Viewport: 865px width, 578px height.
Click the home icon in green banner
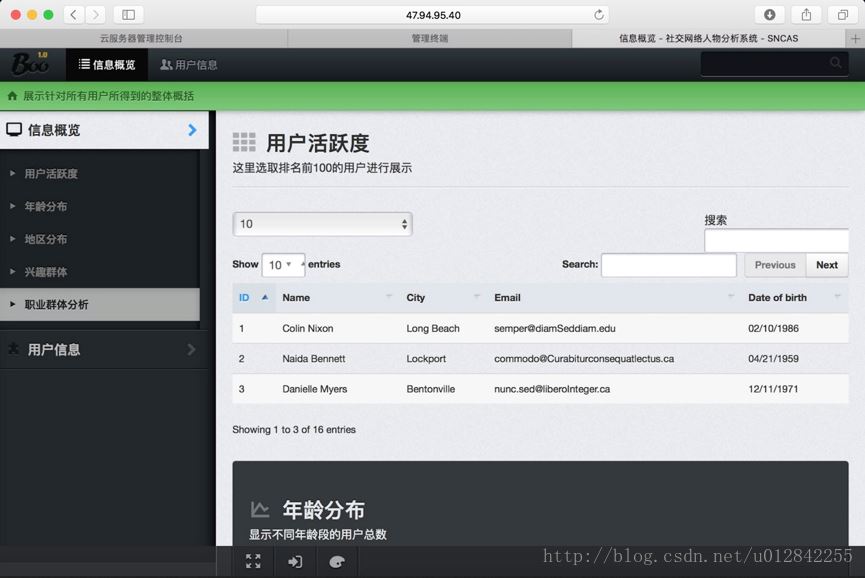[12, 96]
